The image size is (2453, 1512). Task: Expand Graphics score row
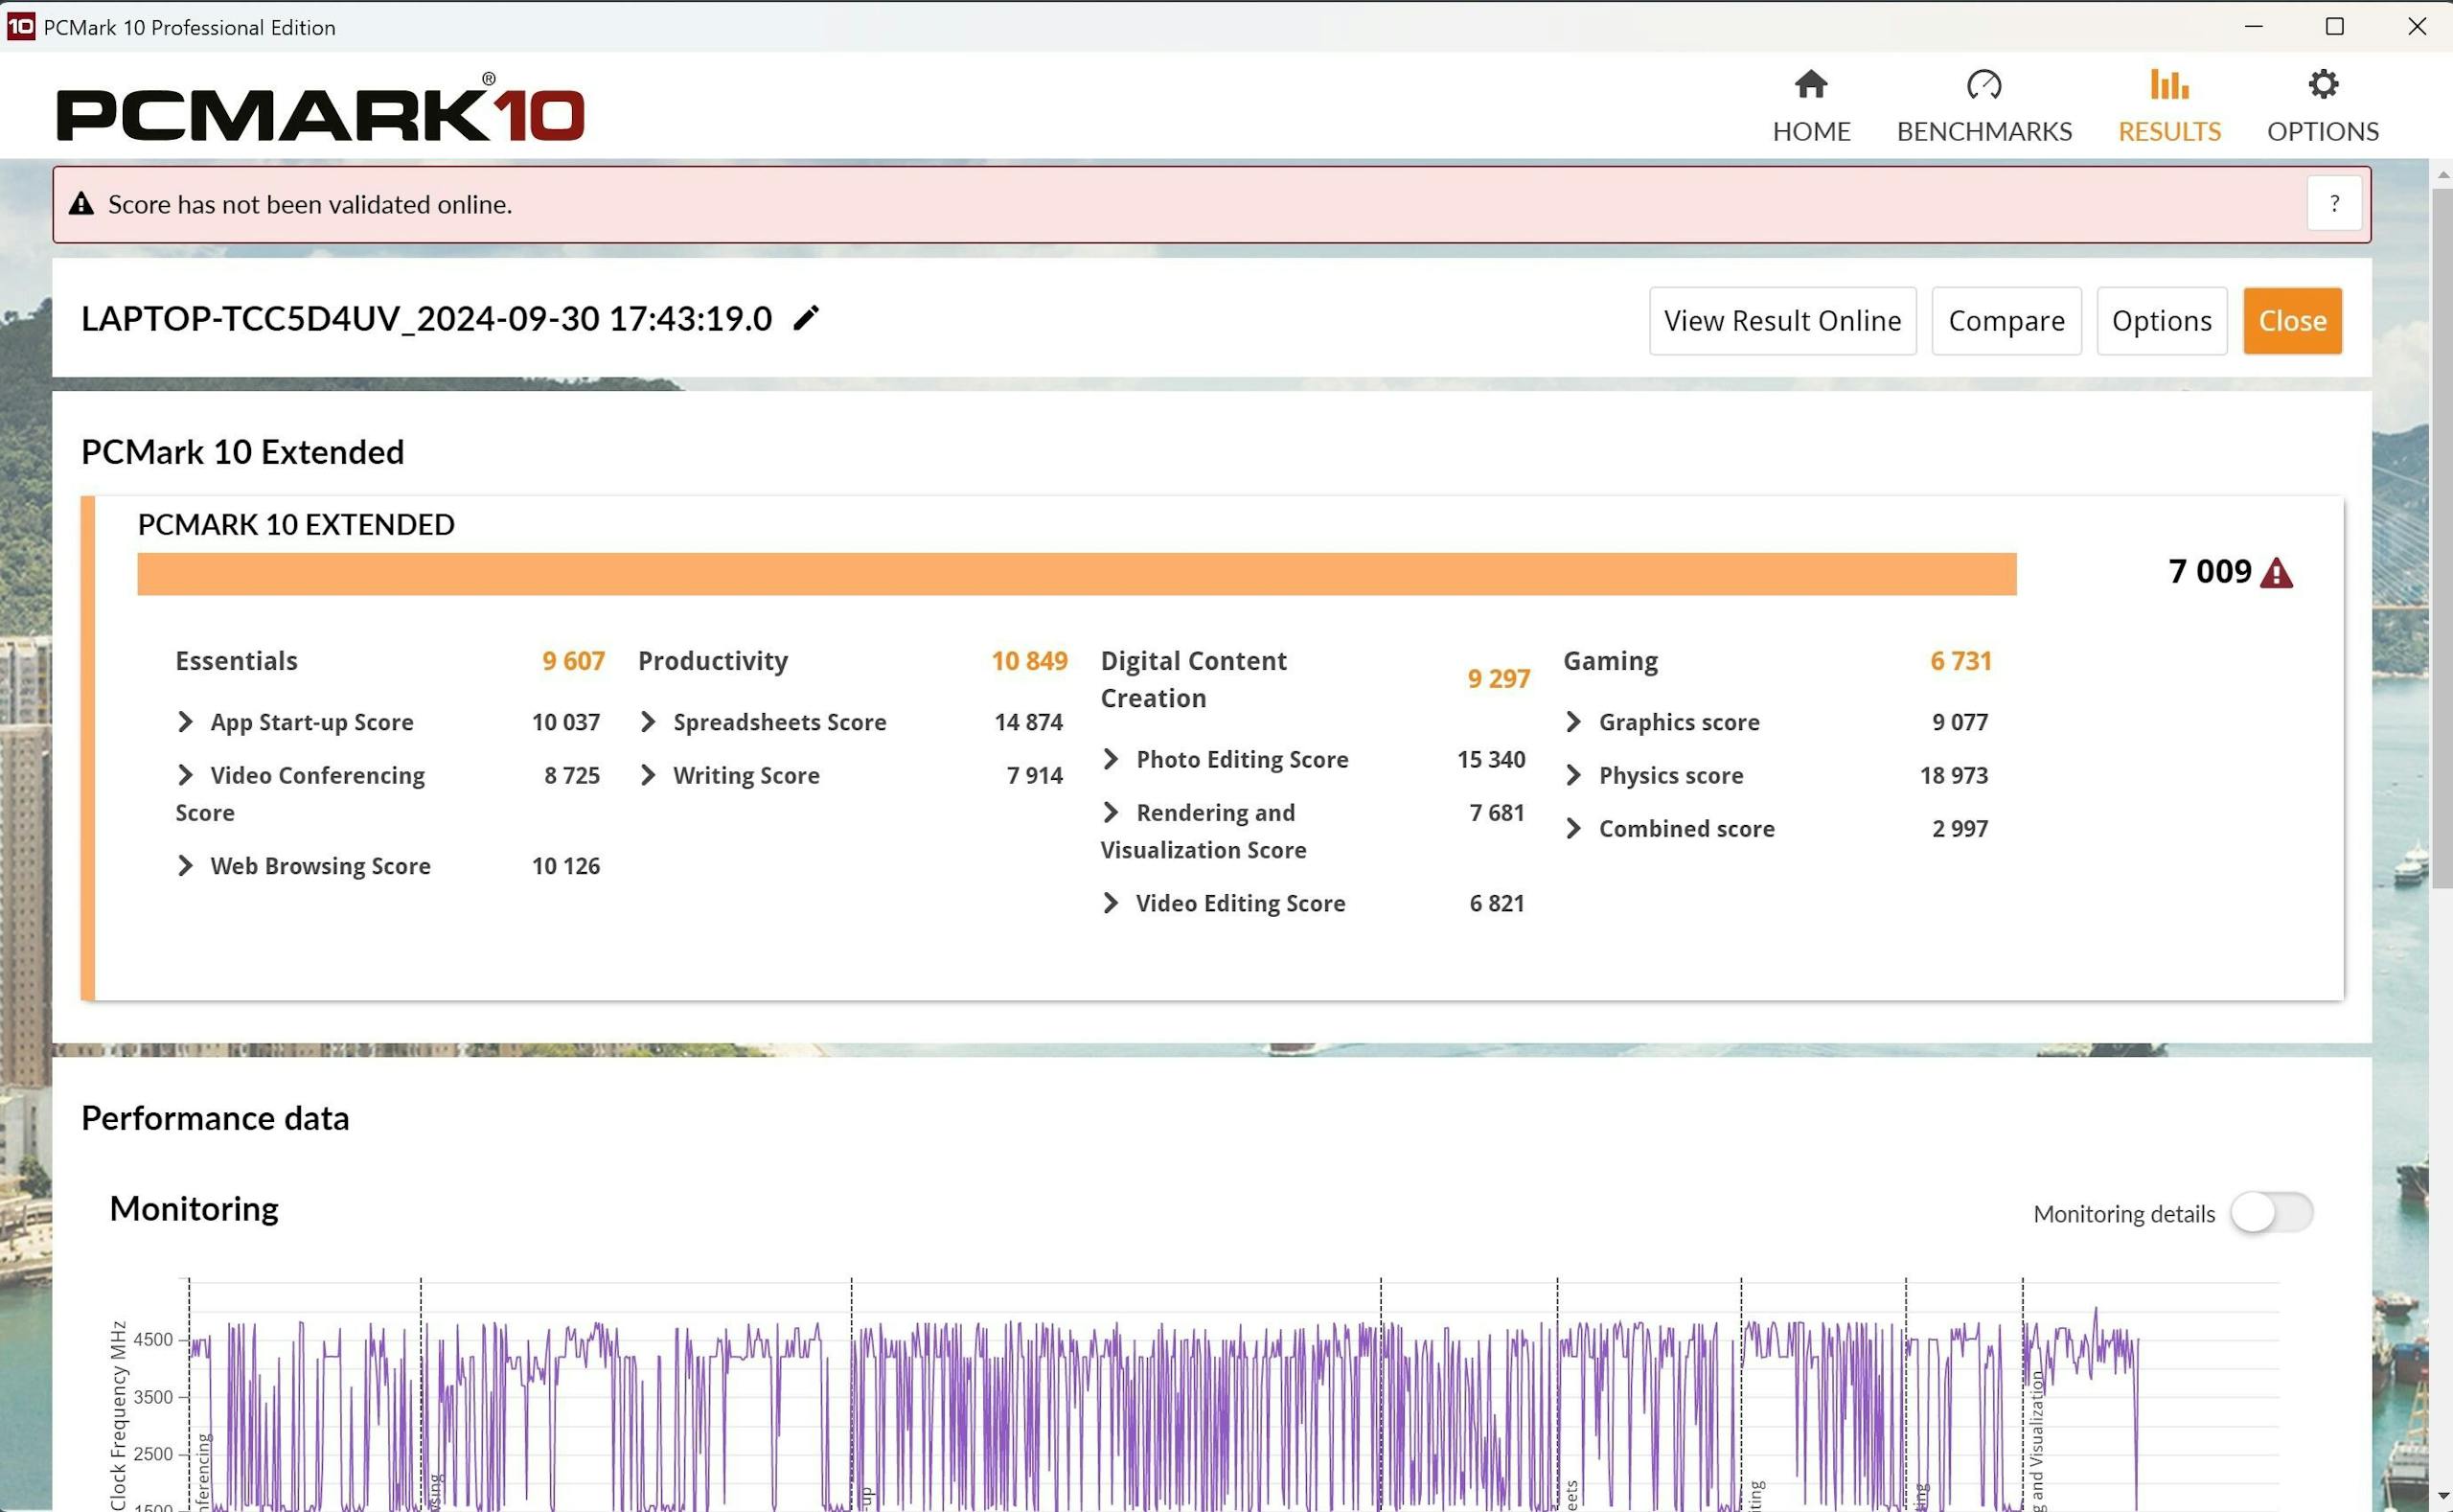[x=1573, y=722]
